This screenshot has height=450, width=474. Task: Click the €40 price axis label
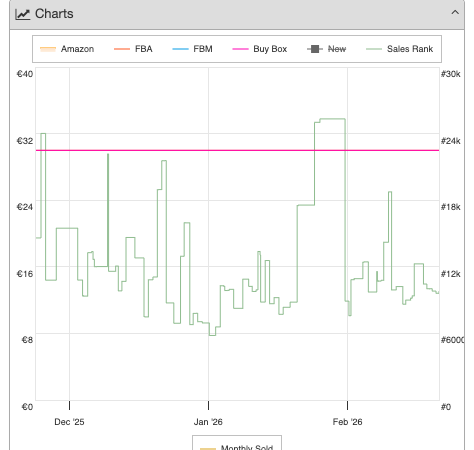point(25,74)
